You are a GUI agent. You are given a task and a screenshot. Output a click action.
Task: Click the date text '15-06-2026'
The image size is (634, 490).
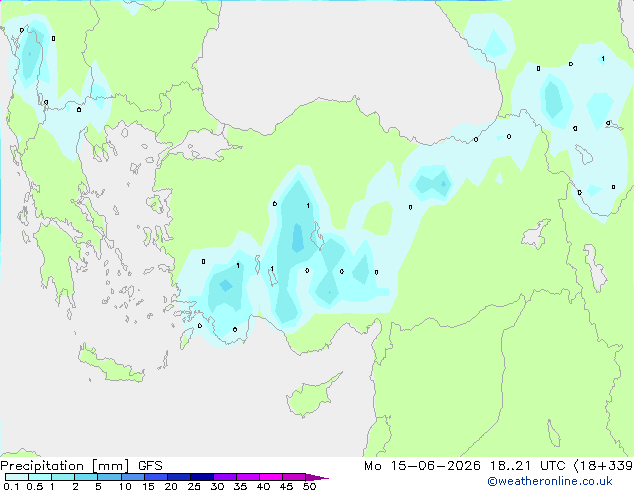coord(435,466)
